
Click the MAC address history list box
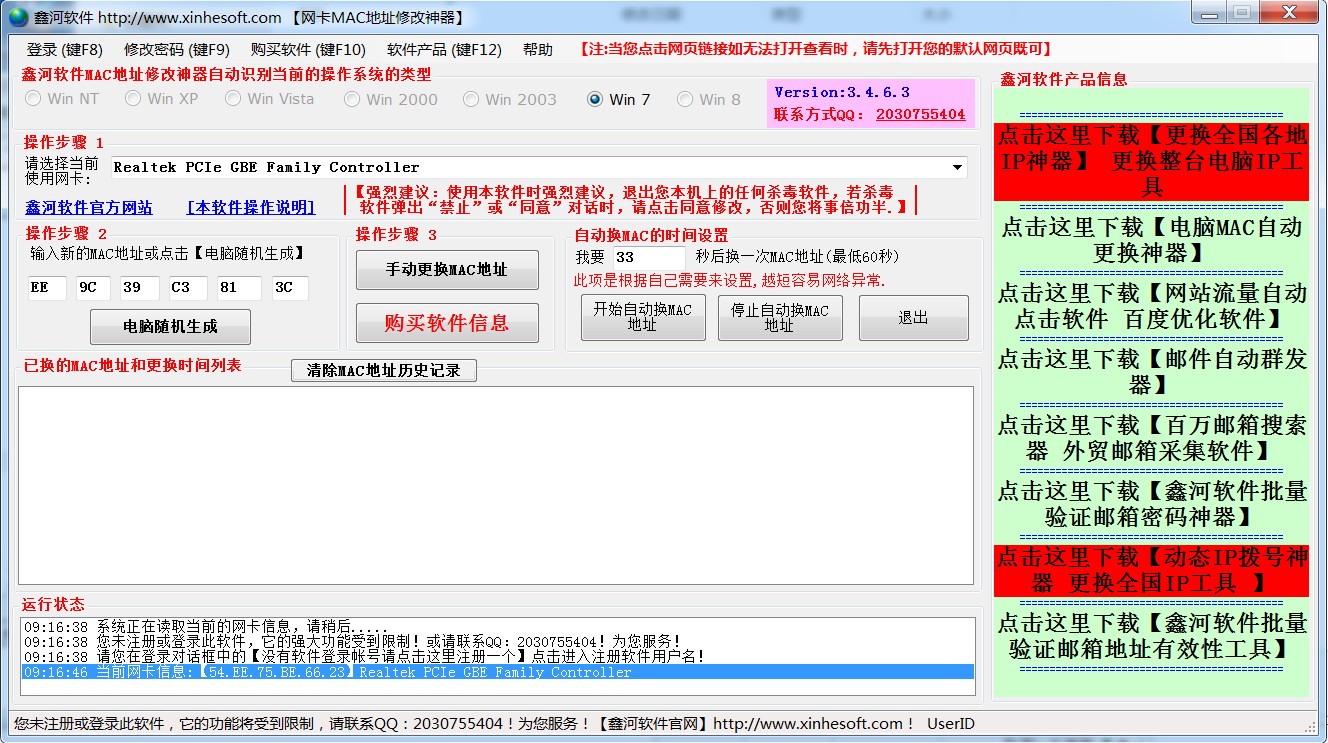tap(496, 486)
